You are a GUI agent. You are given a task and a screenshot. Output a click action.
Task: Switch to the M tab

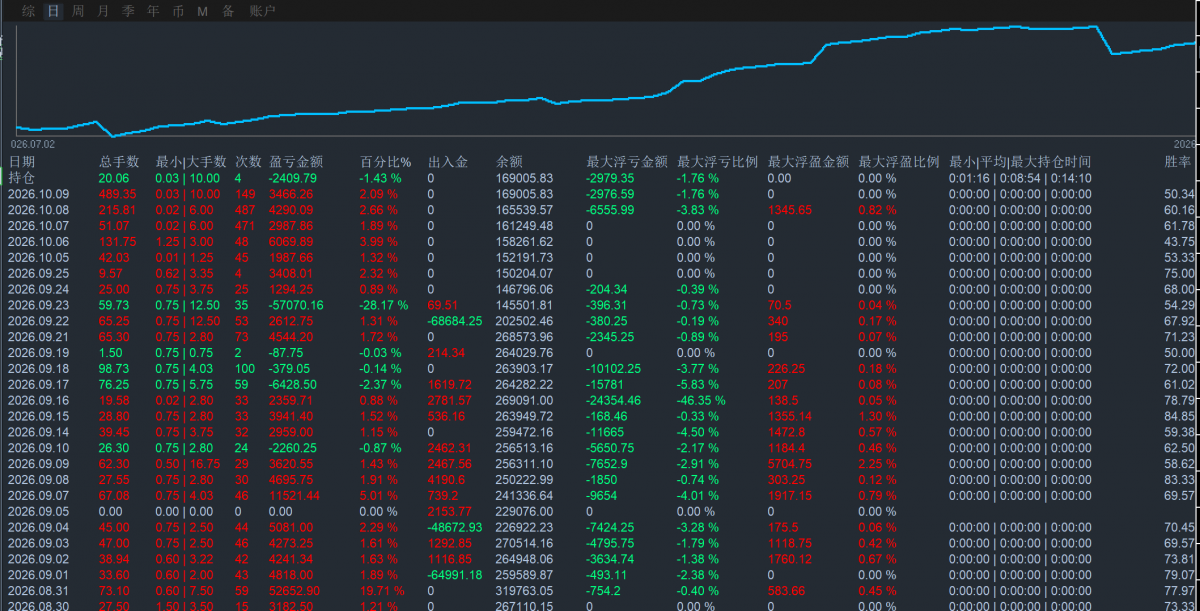point(203,11)
